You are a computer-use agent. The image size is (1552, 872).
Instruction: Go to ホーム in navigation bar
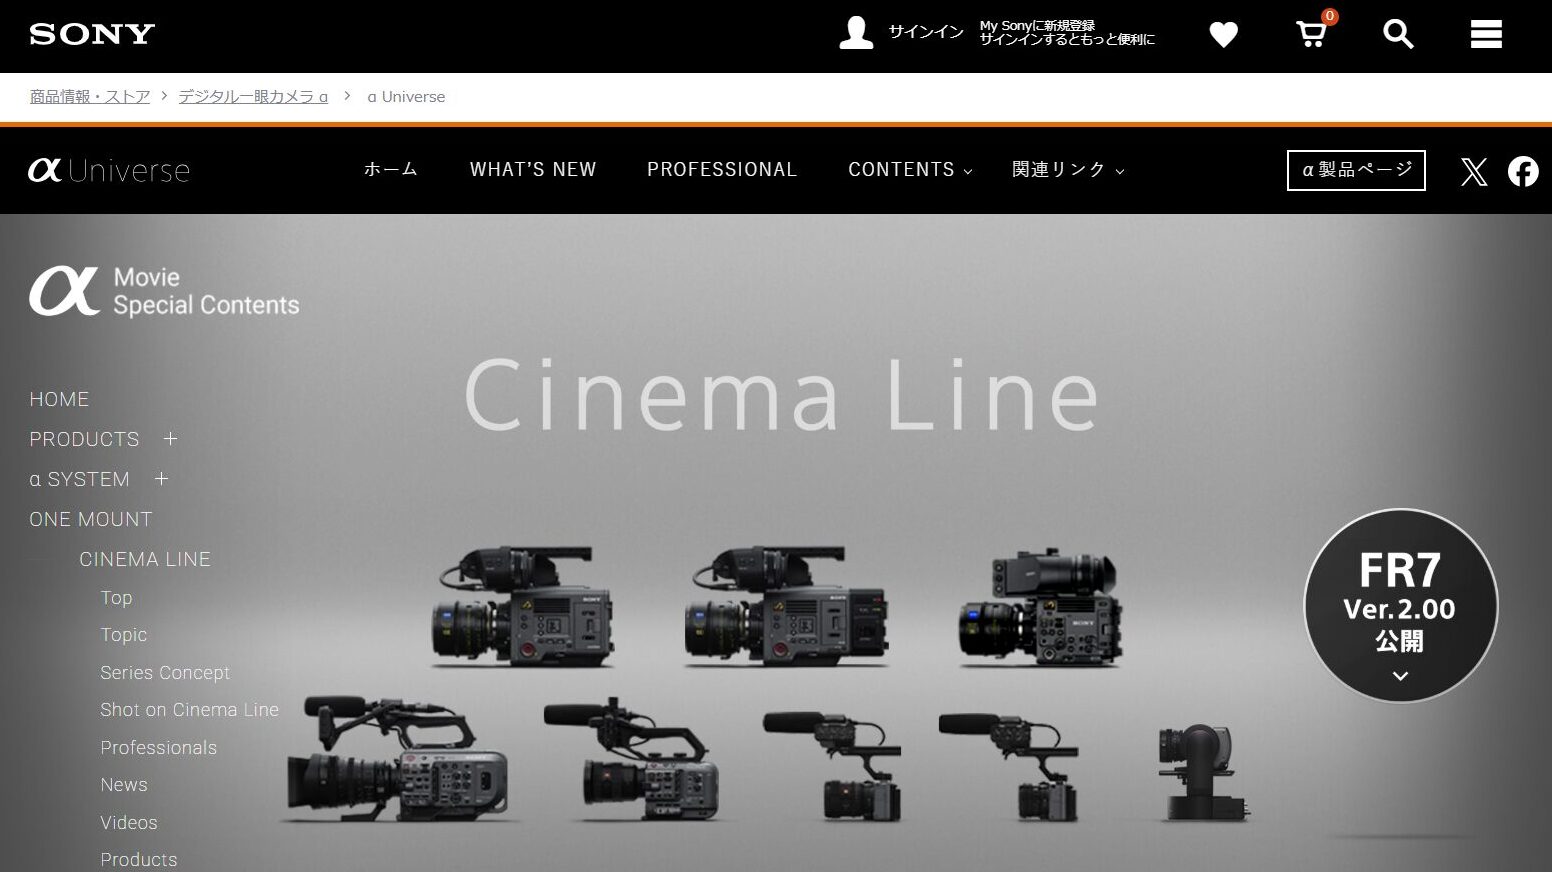(391, 170)
